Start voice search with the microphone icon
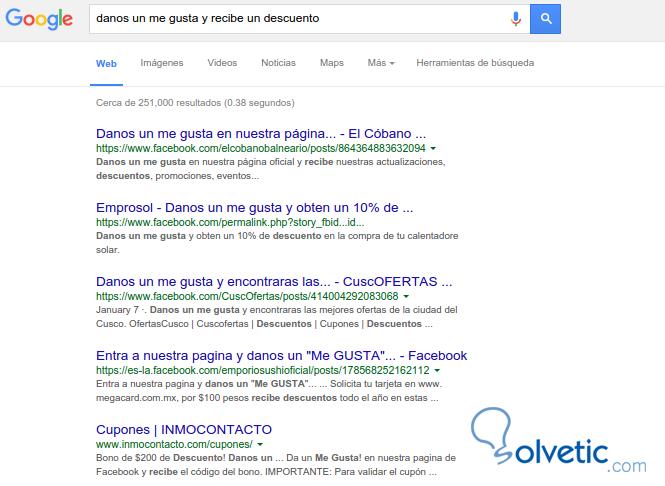 pos(516,19)
